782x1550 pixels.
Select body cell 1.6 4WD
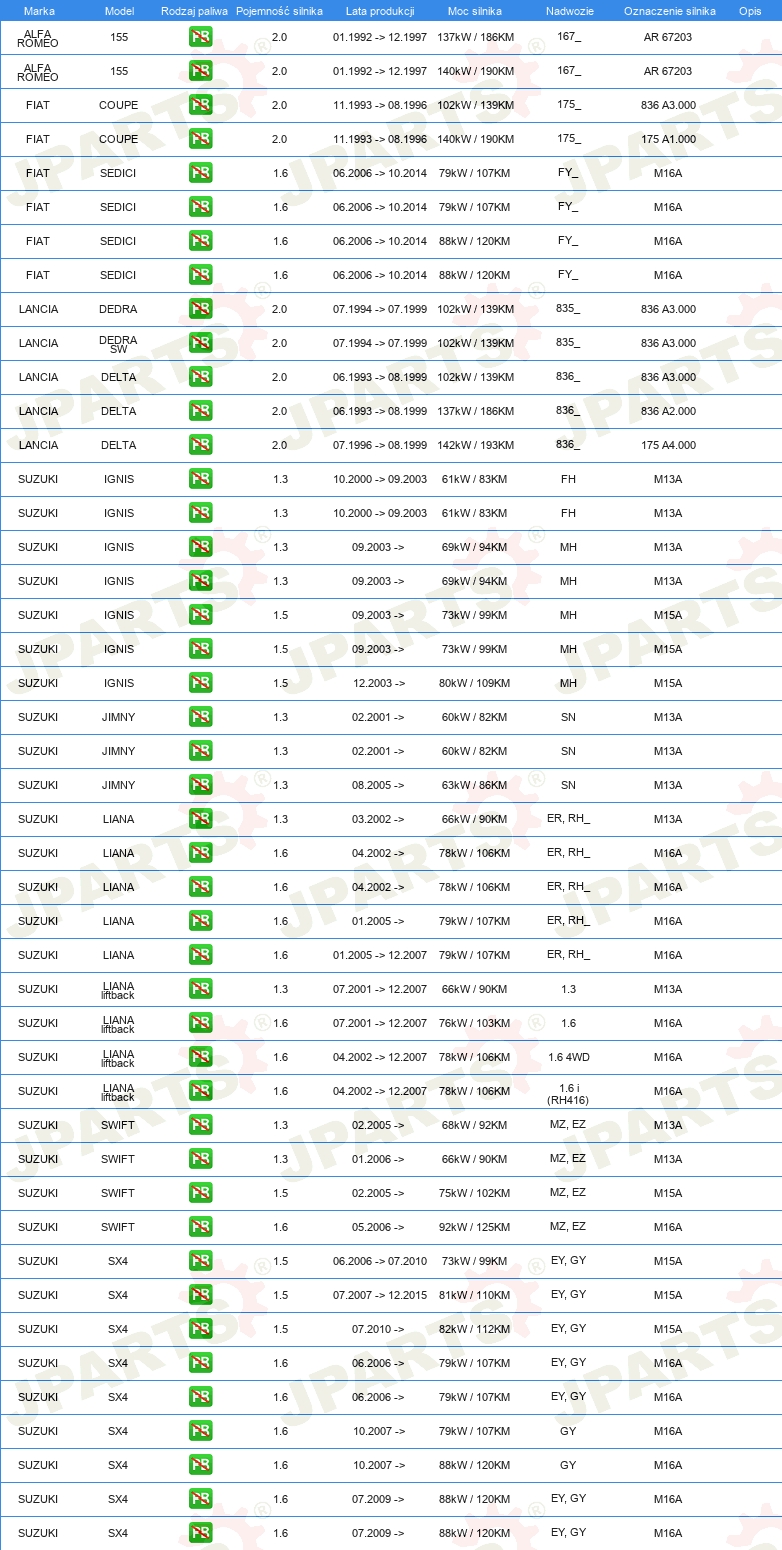[568, 1057]
